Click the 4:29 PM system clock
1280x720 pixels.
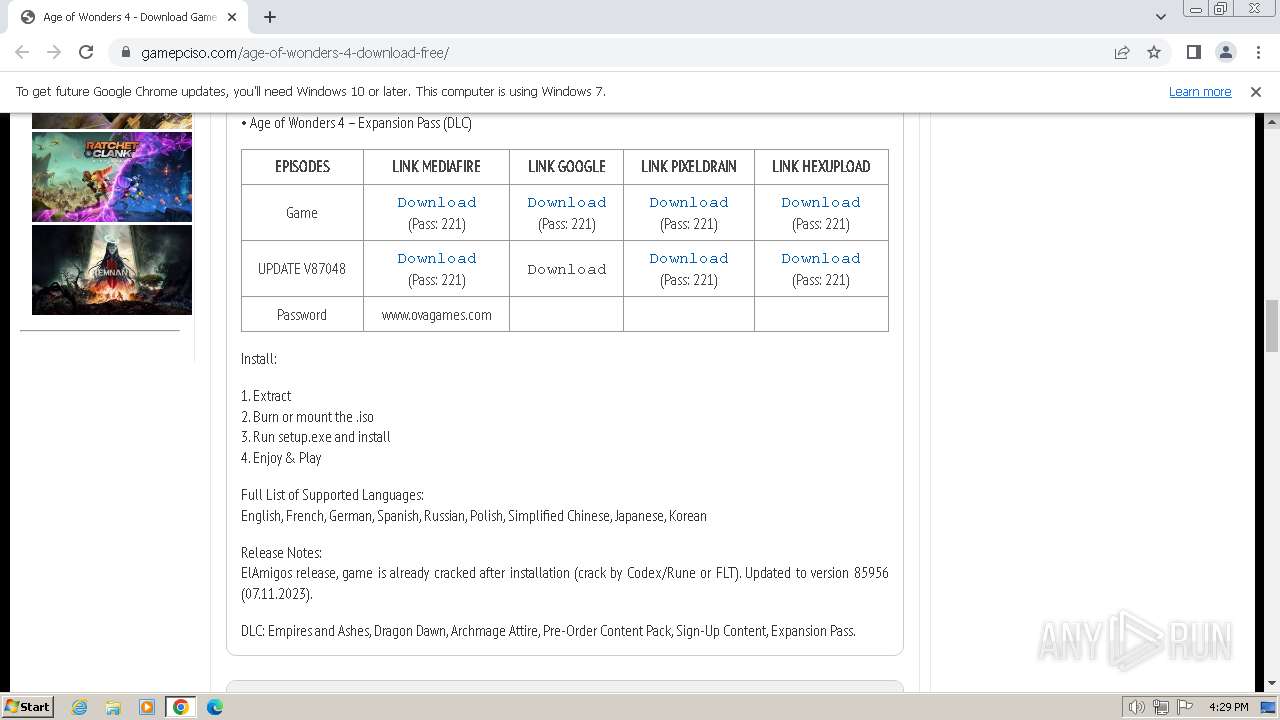(1228, 707)
